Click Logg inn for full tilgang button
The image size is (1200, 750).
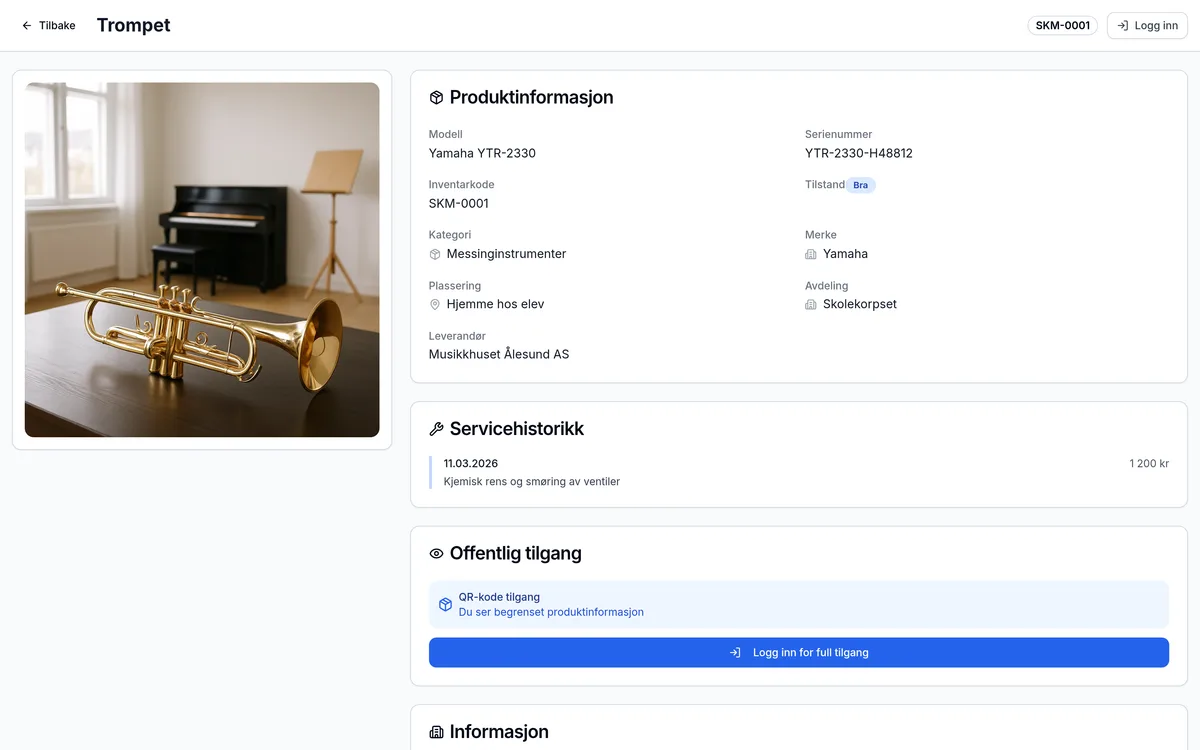[x=799, y=653]
